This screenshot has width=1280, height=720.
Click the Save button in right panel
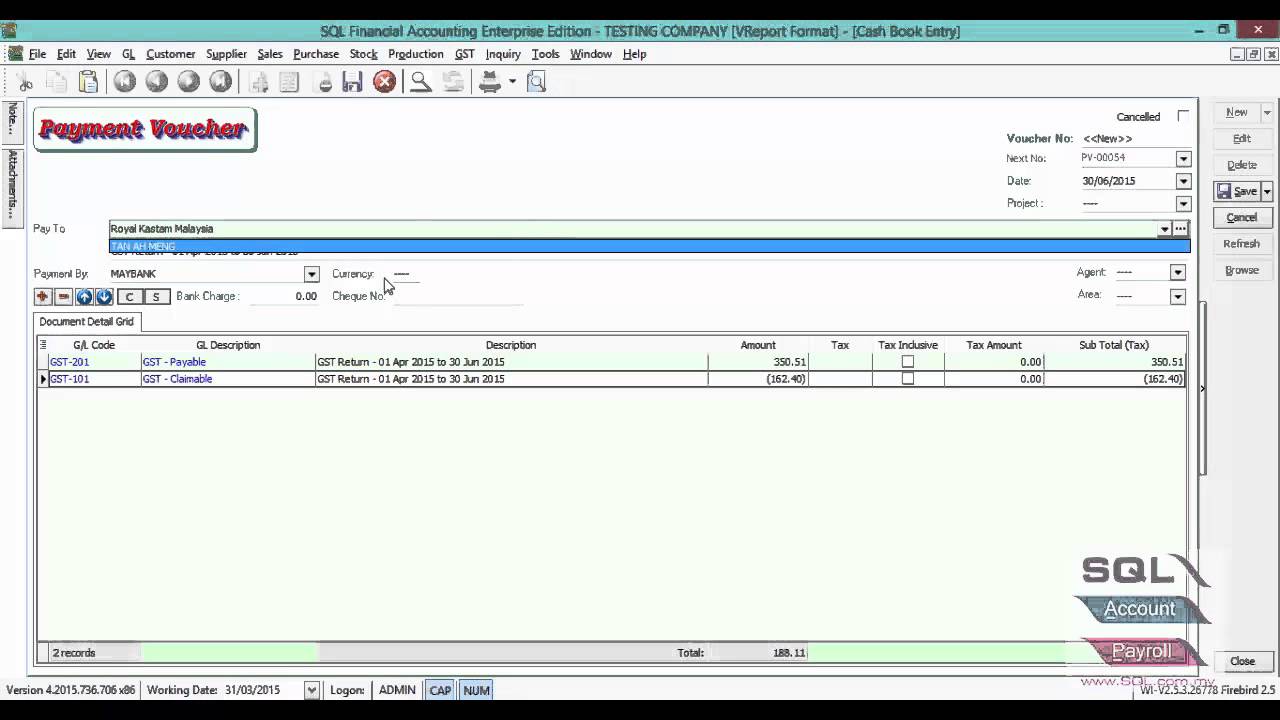1238,191
